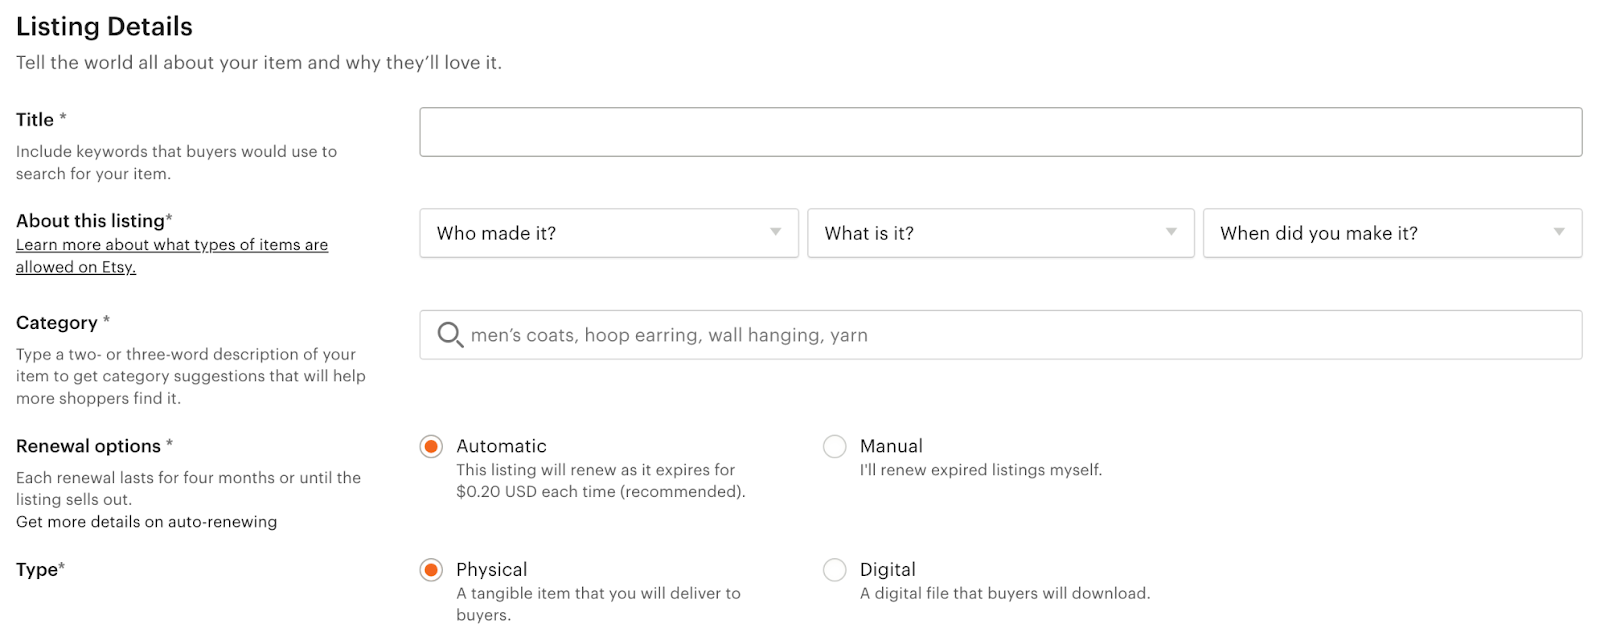Select the Automatic renewal radio button
This screenshot has height=637, width=1600.
point(431,446)
